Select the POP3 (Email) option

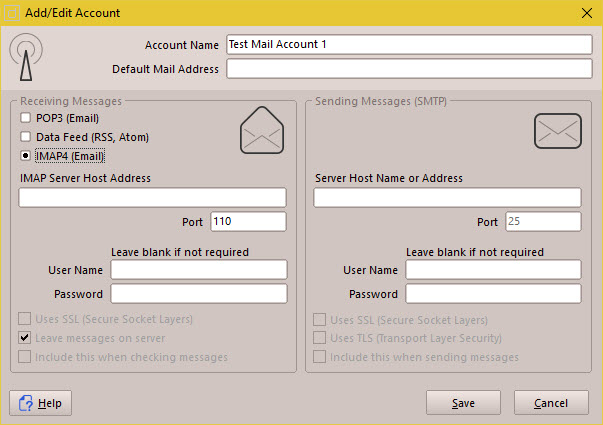click(25, 118)
